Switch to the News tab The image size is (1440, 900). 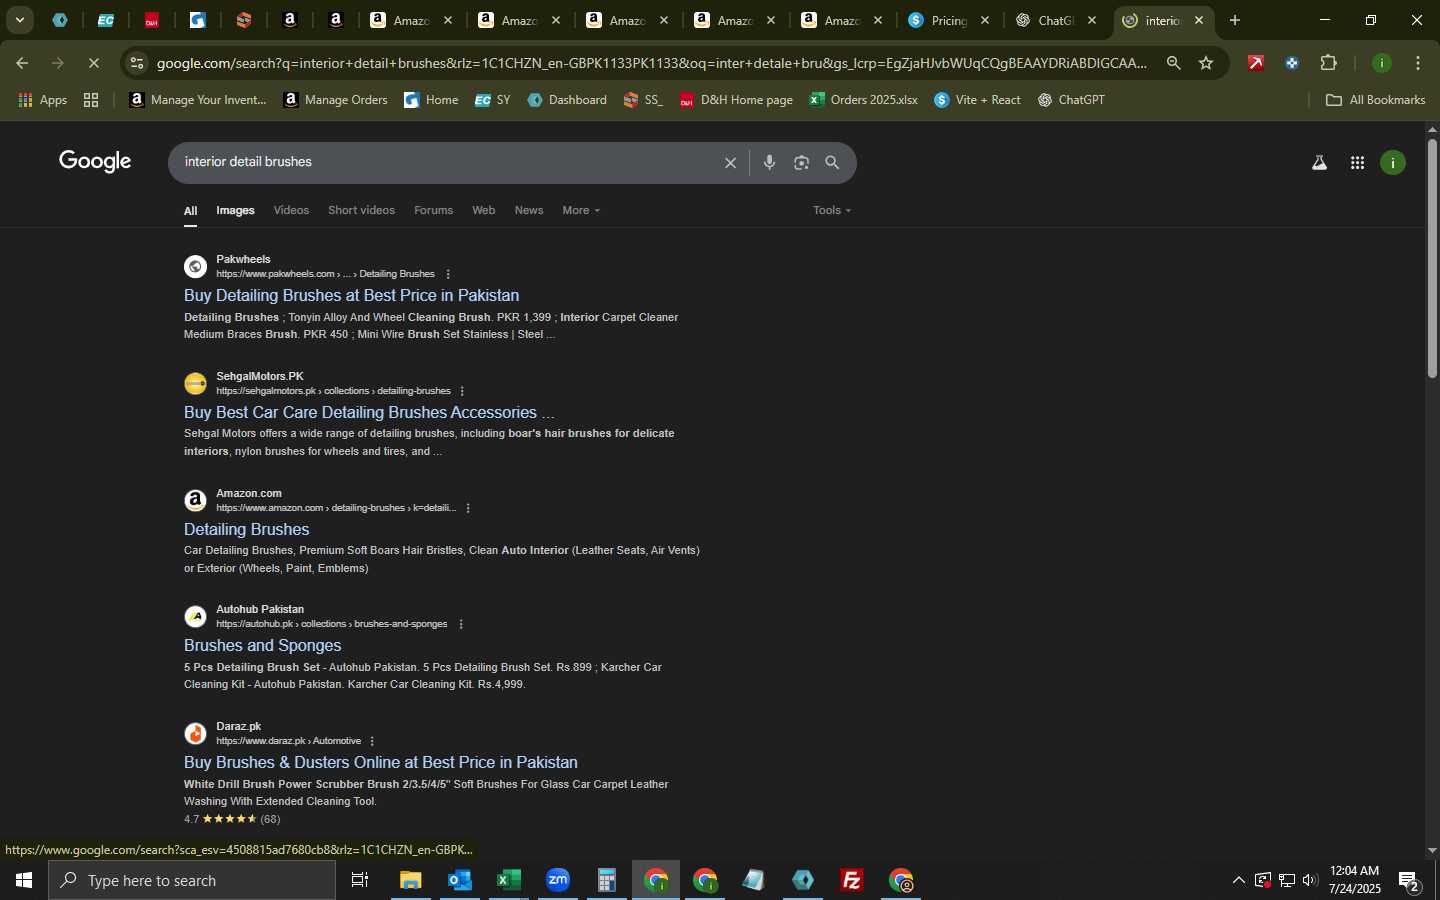pyautogui.click(x=529, y=210)
